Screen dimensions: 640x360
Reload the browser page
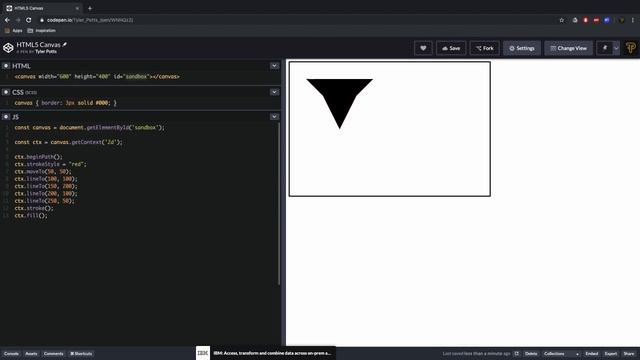click(x=29, y=20)
